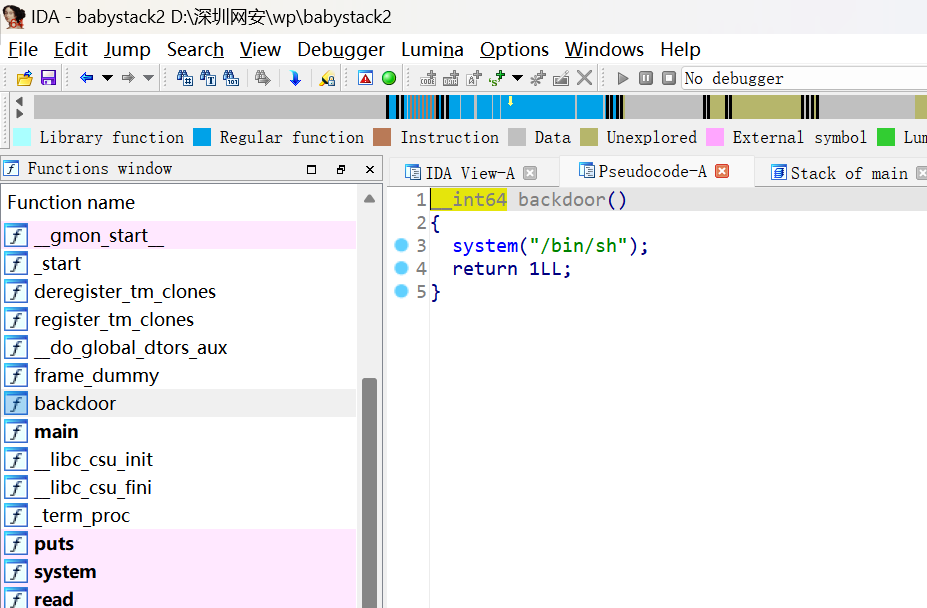Open the forward arrow history dropdown
Image resolution: width=927 pixels, height=608 pixels.
(148, 78)
